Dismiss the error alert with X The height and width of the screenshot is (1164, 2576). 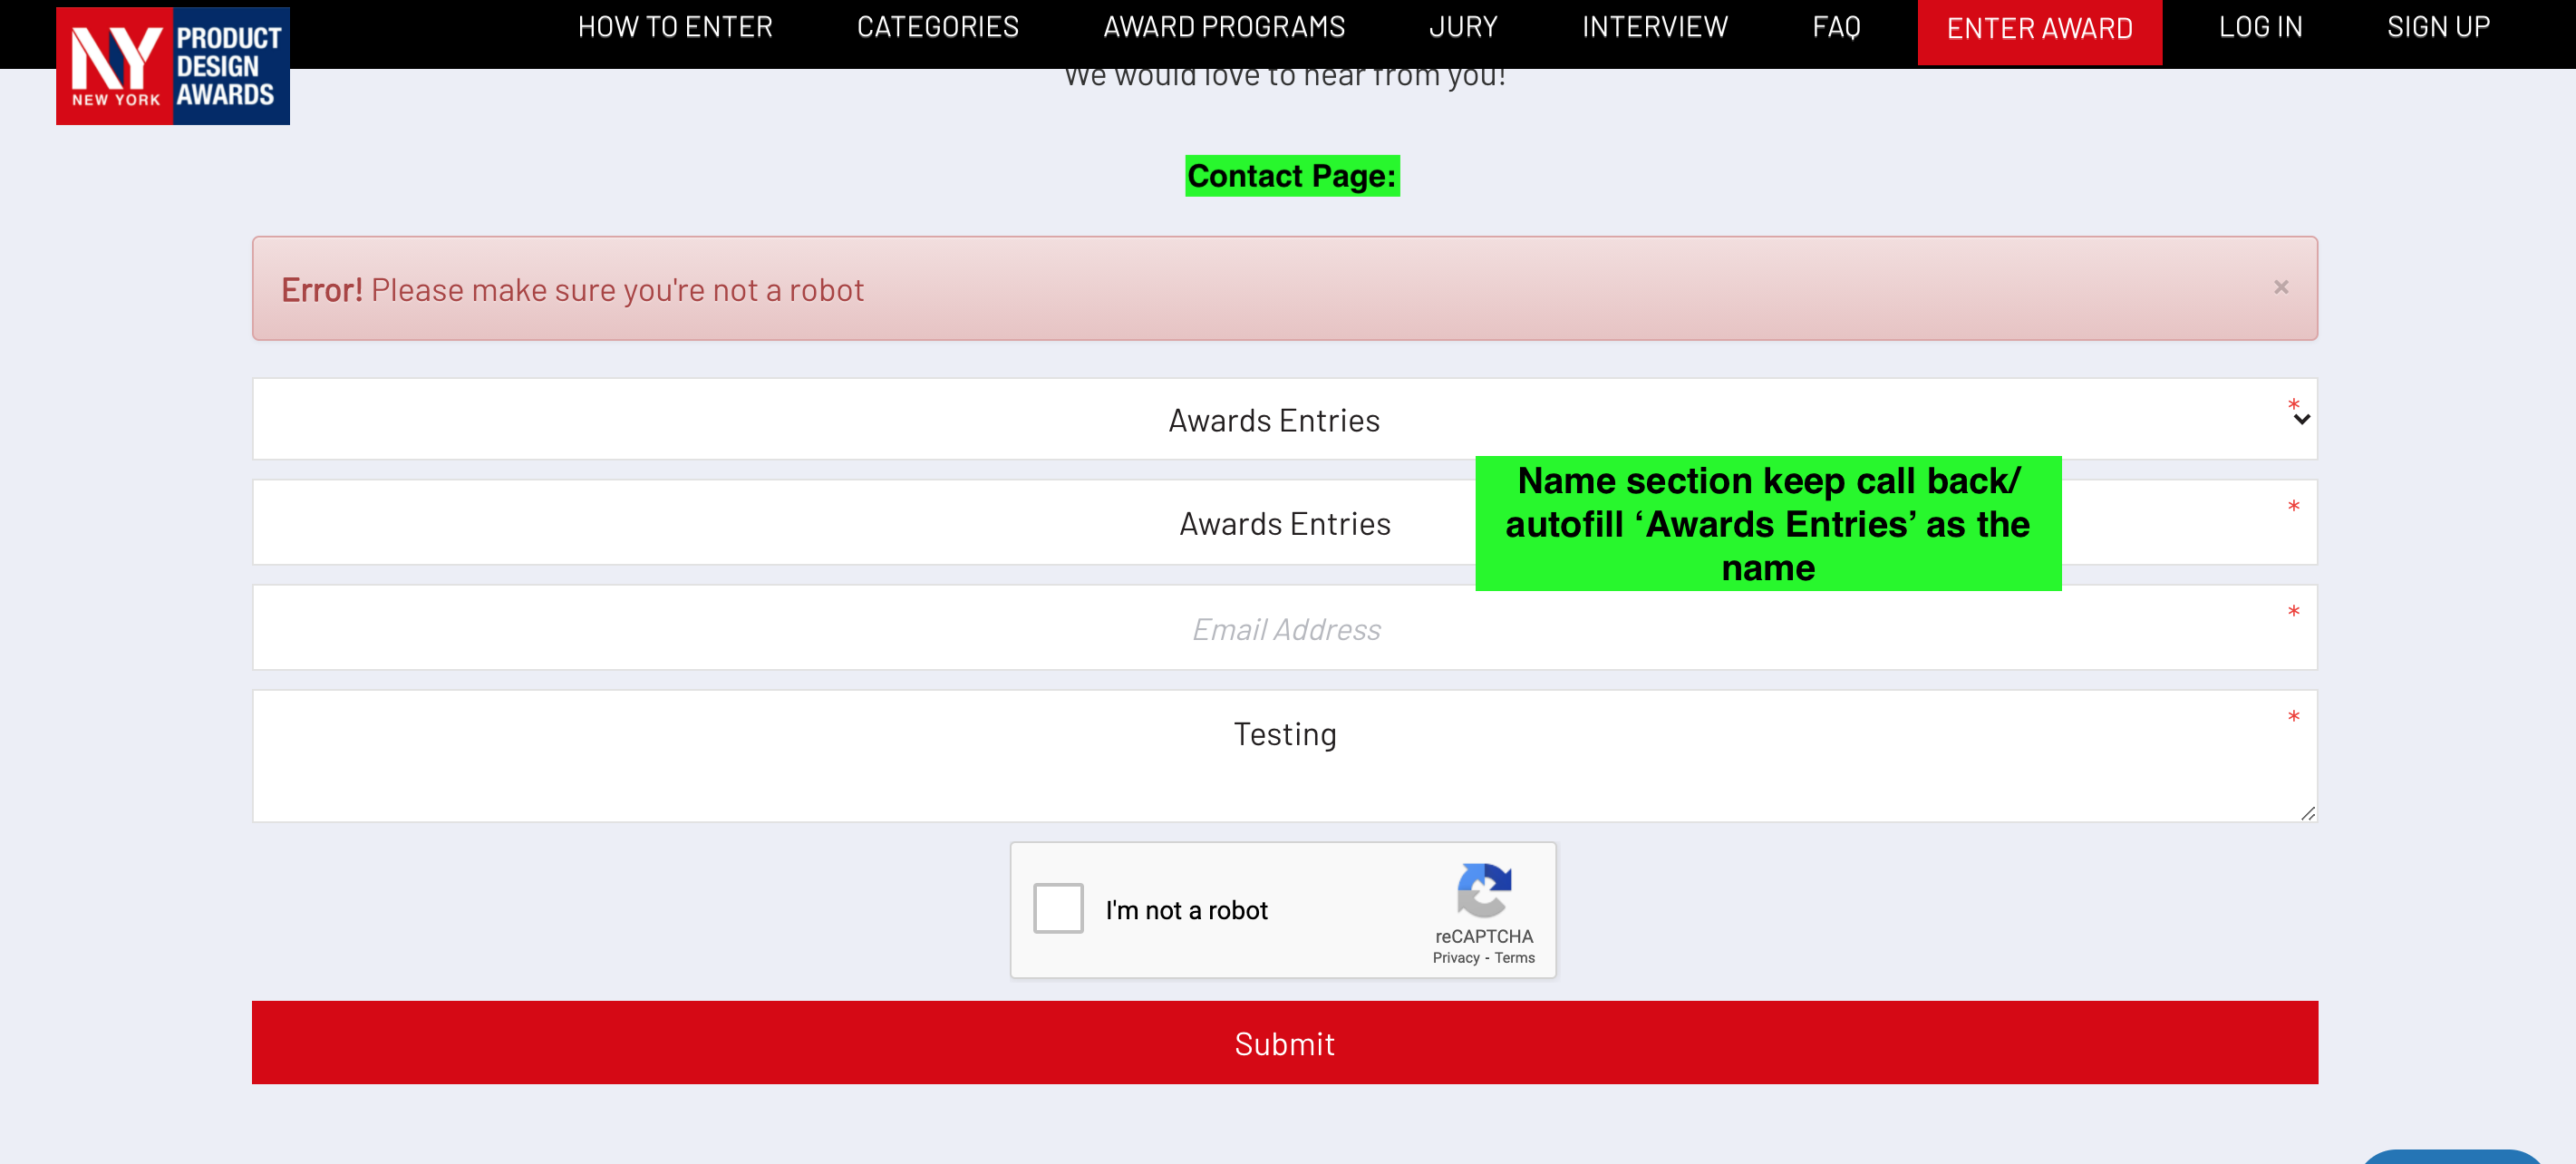(2280, 287)
